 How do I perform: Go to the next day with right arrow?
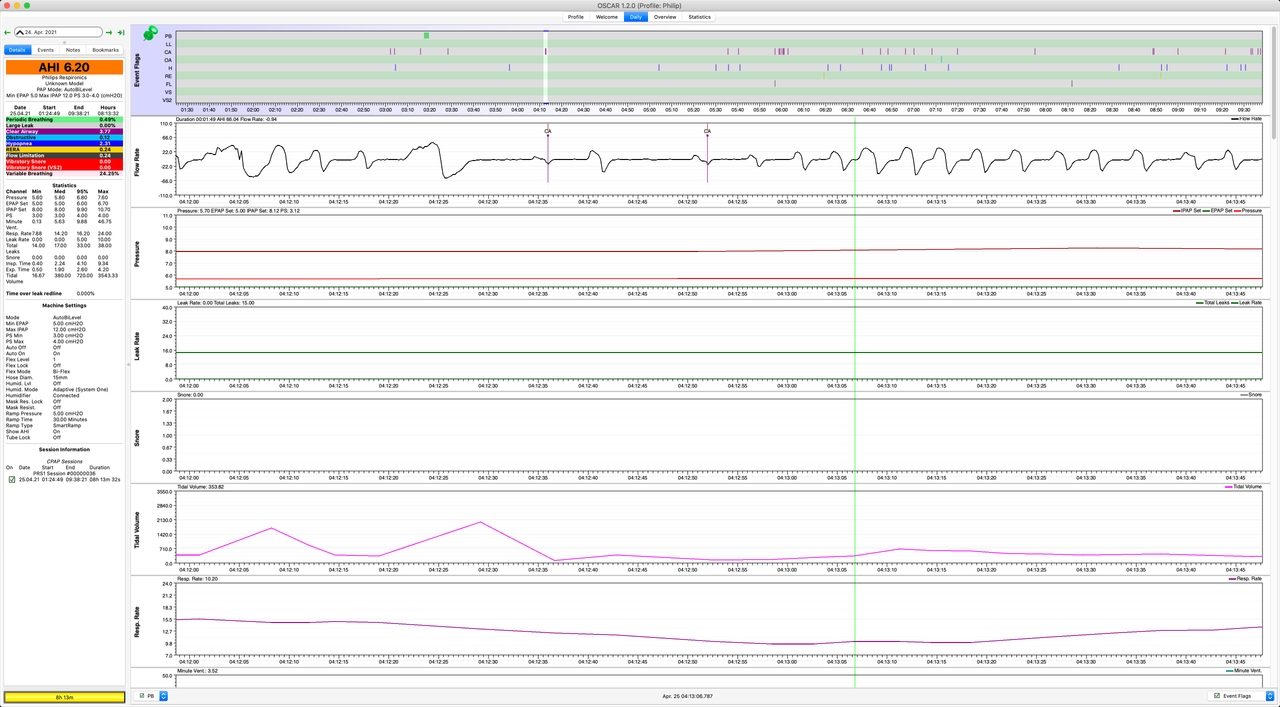tap(110, 32)
